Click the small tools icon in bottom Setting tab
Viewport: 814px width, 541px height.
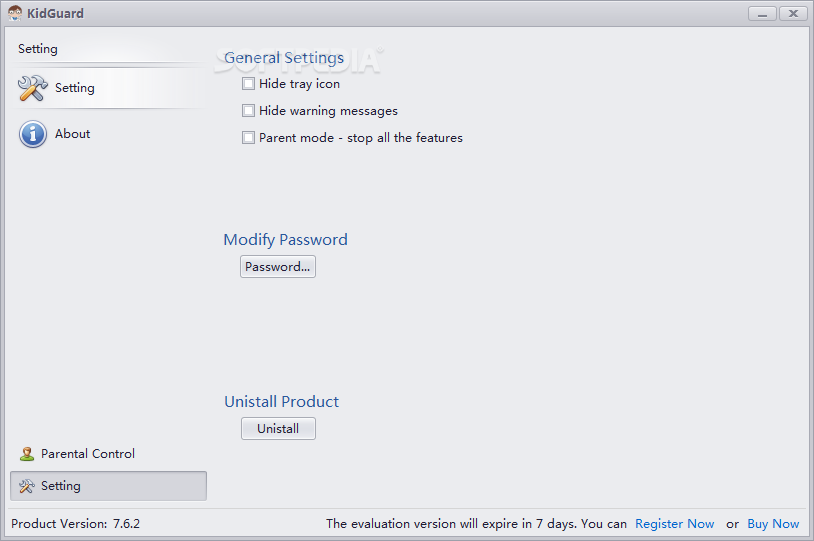[27, 486]
